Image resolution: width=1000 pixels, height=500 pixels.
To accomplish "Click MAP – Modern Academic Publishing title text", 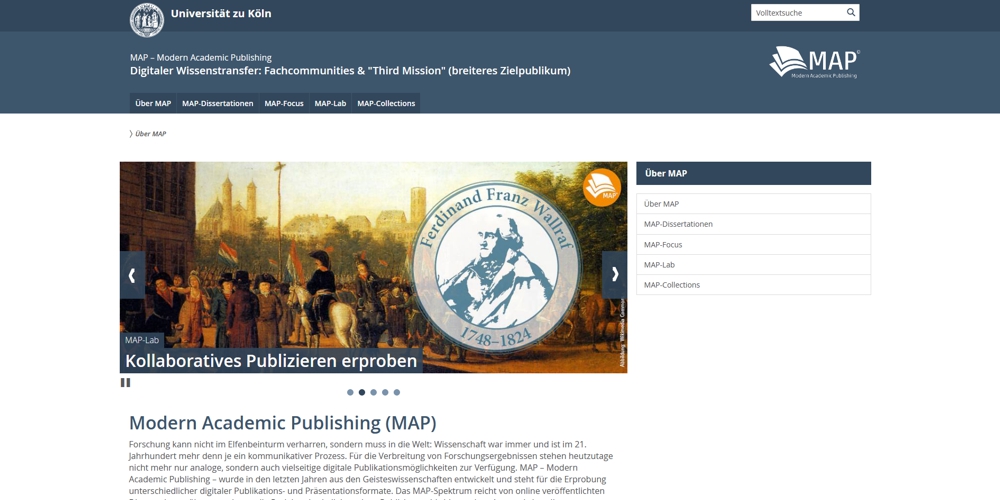I will click(201, 57).
